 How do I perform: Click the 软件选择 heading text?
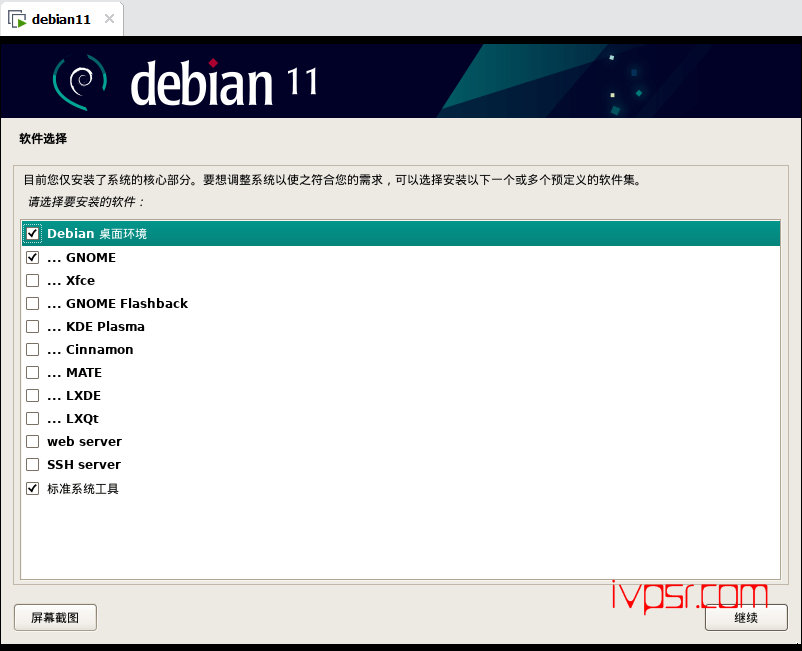43,139
